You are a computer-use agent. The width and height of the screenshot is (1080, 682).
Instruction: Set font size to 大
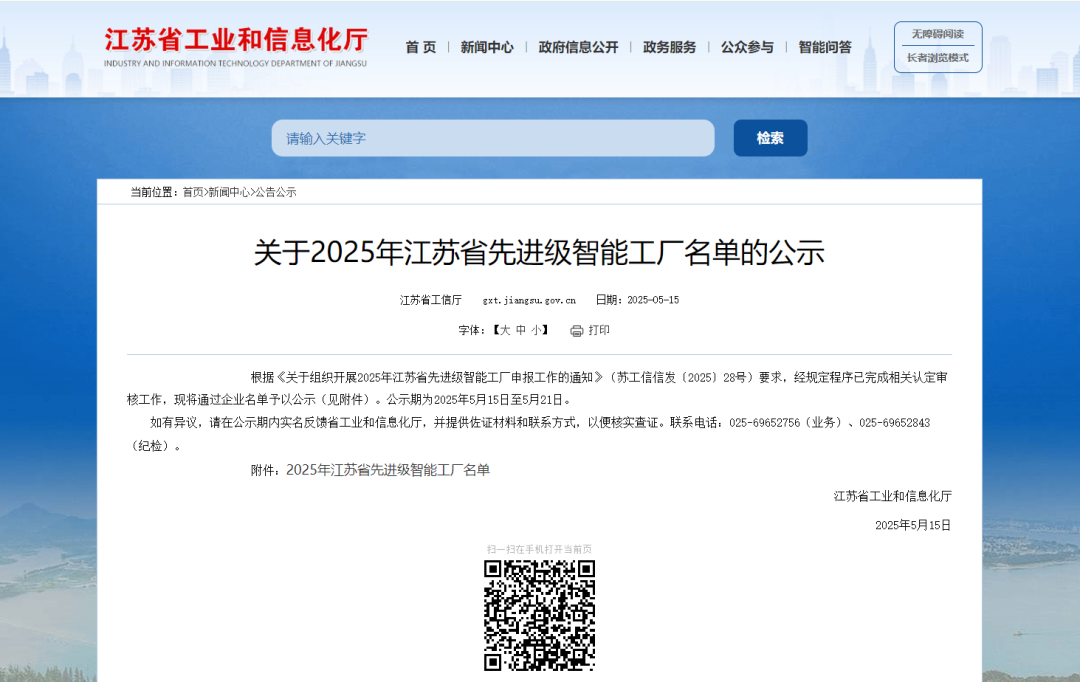(x=505, y=330)
